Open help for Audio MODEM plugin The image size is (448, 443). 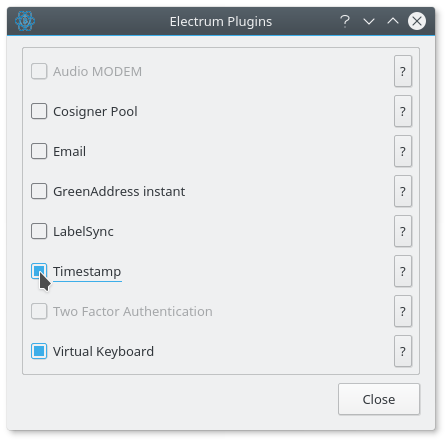point(403,71)
